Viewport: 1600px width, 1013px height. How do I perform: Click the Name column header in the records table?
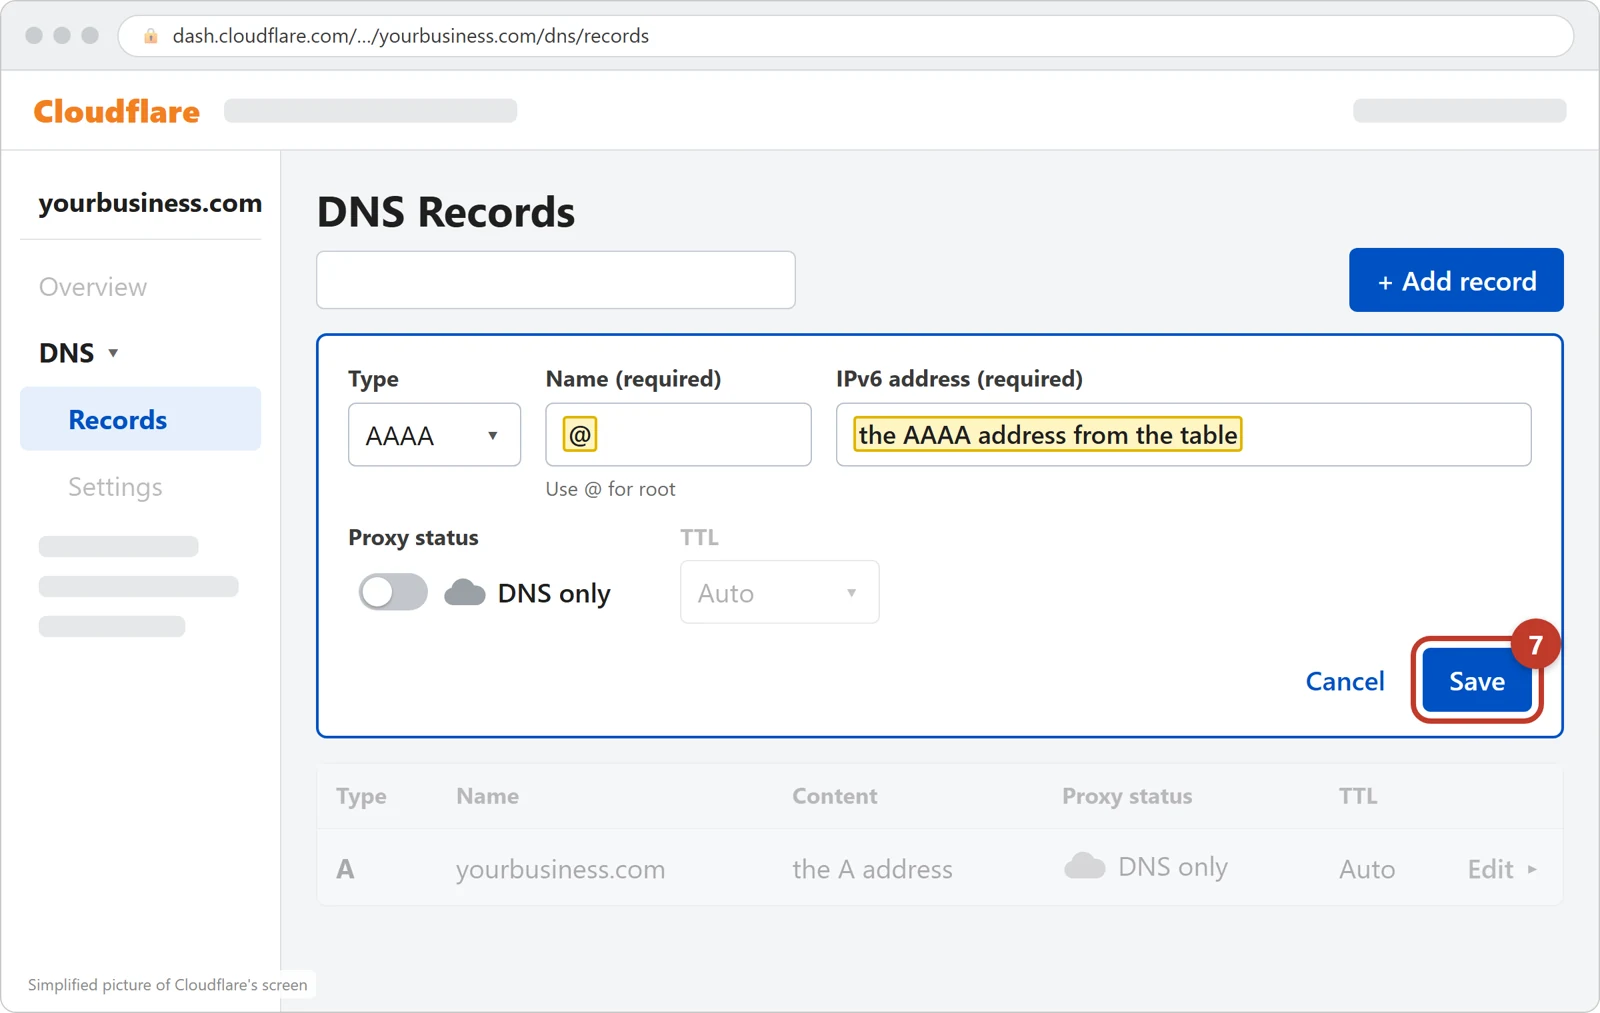click(x=487, y=796)
